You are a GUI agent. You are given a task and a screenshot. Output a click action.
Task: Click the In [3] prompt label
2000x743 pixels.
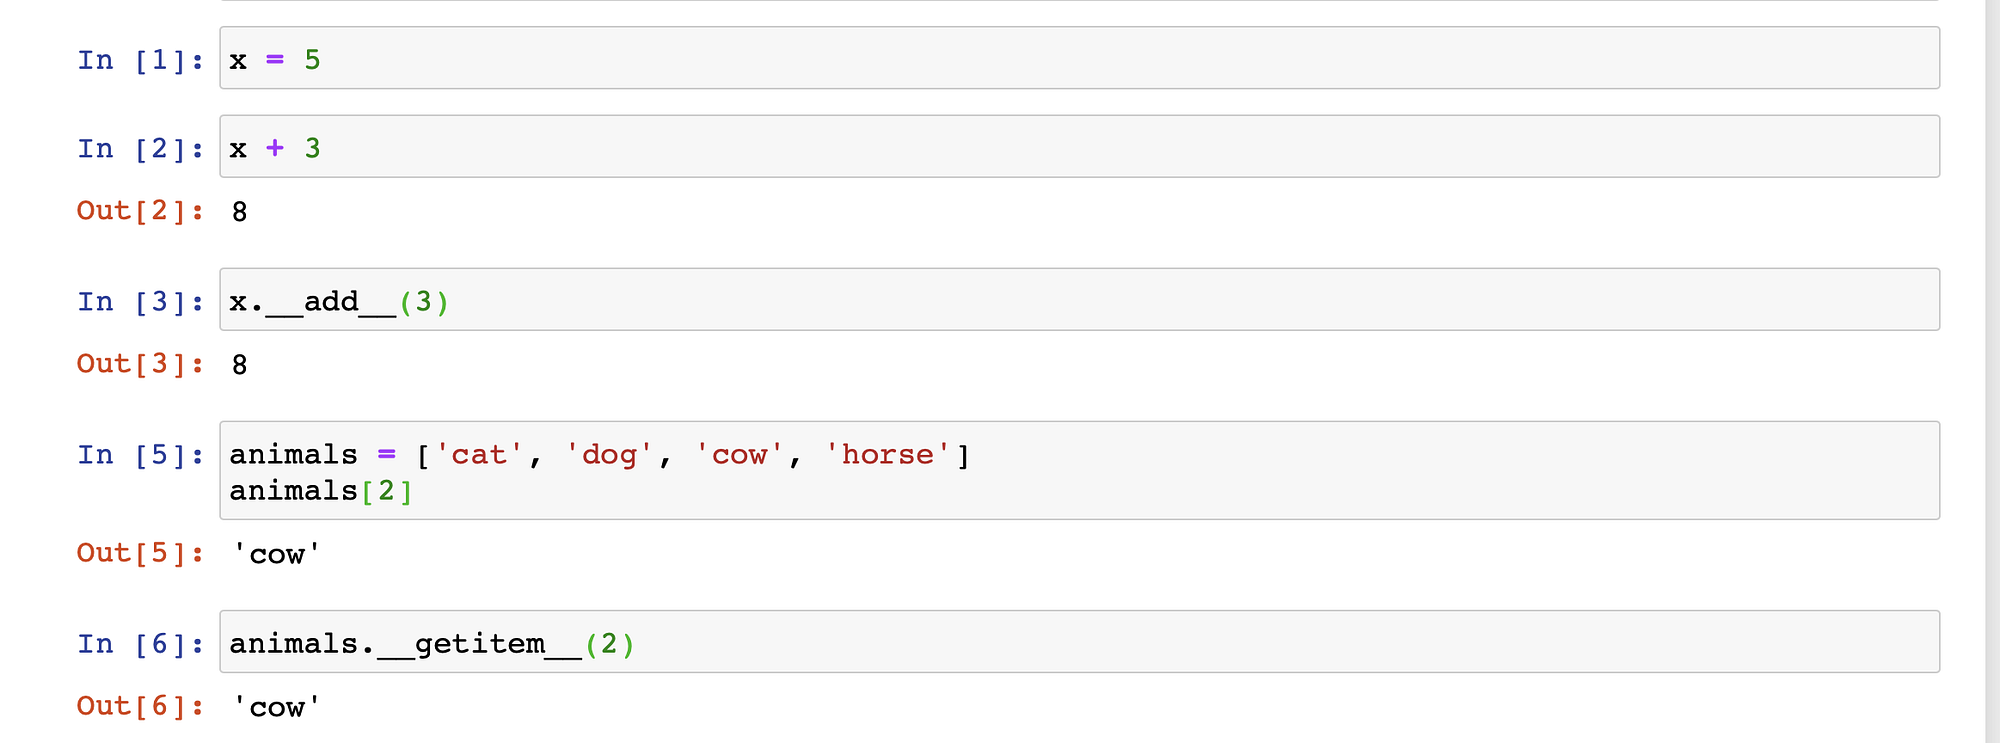pos(141,302)
